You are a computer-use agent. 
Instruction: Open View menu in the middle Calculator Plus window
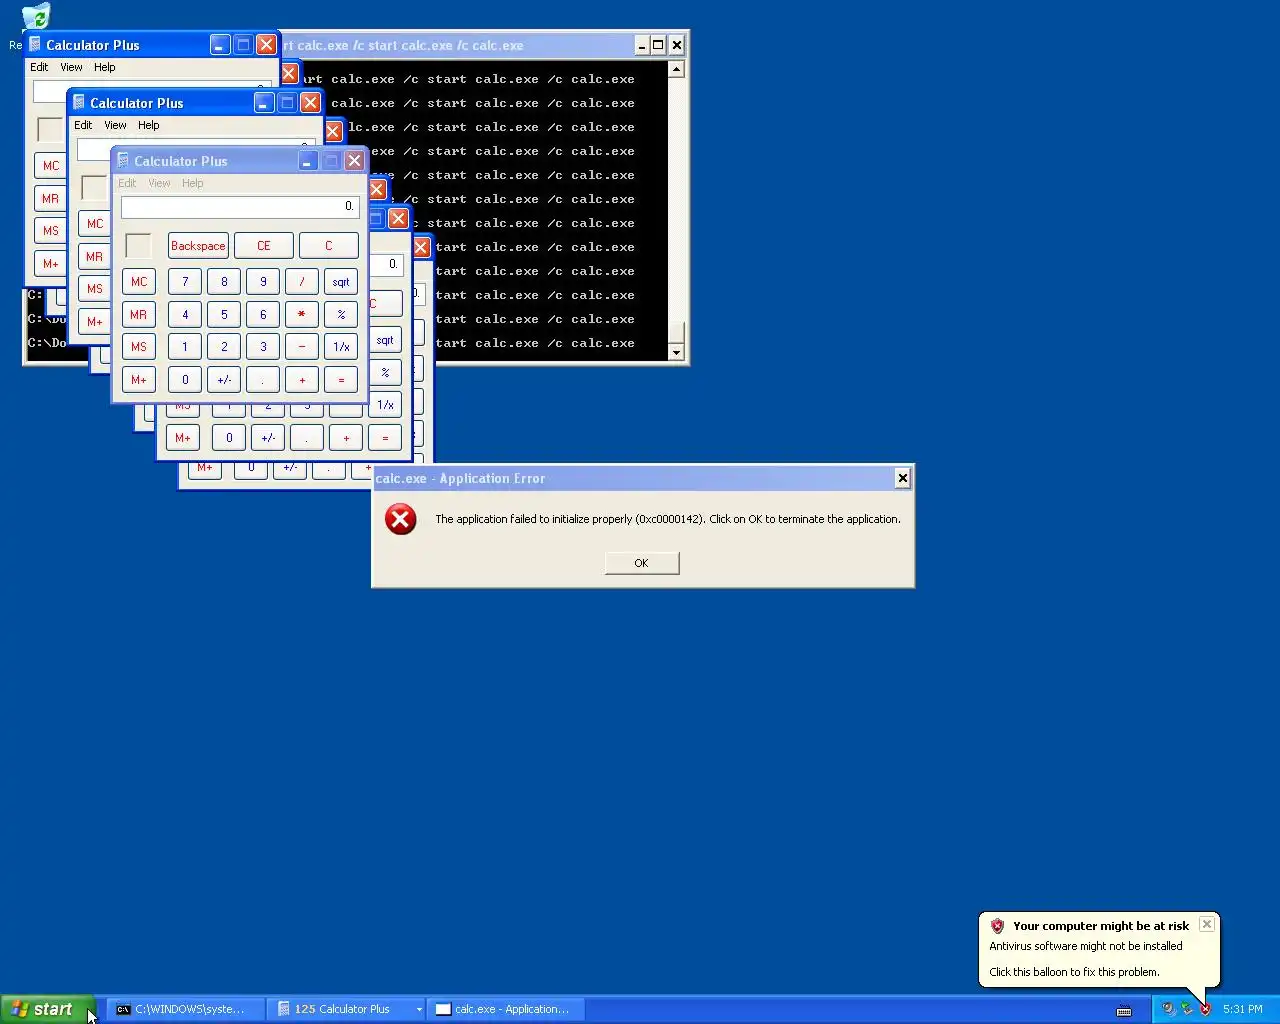(115, 125)
